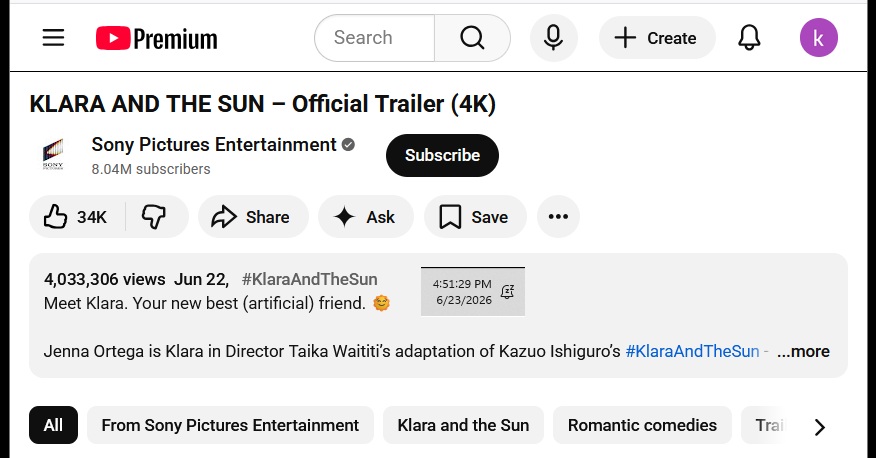Viewport: 876px width, 458px height.
Task: Subscribe to Sony Pictures Entertainment
Action: (442, 155)
